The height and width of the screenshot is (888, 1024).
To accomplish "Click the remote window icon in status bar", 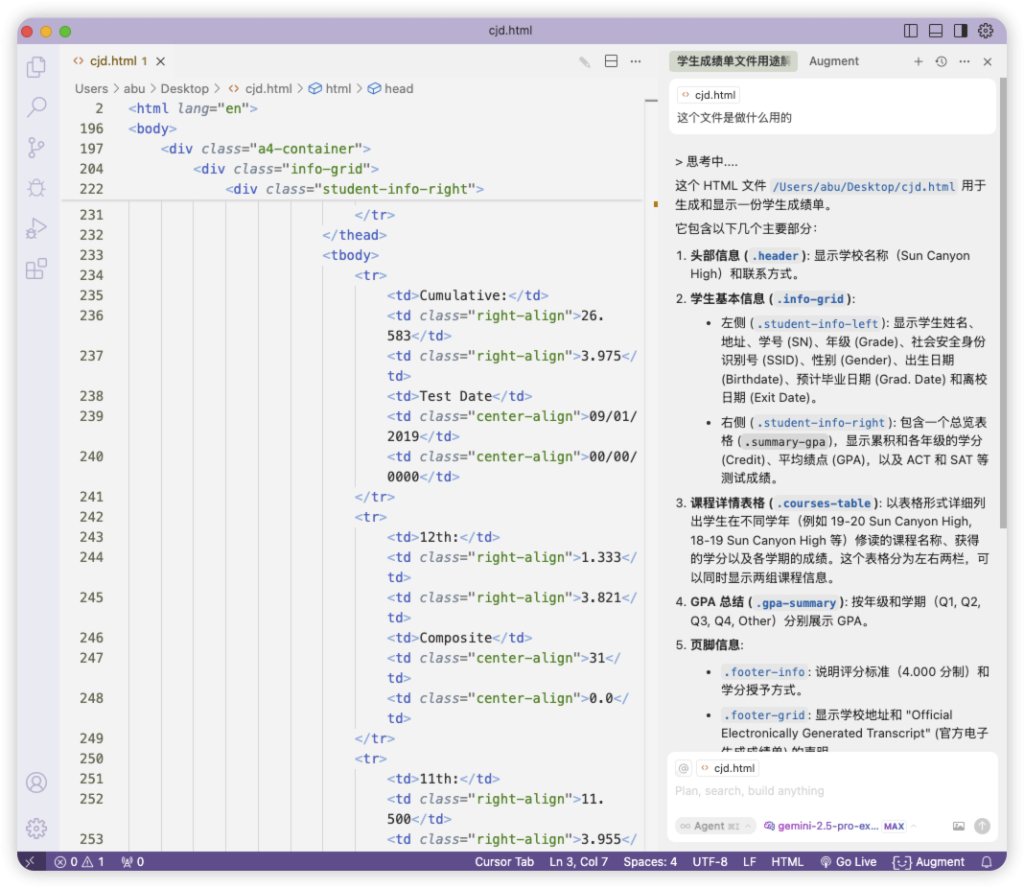I will point(30,863).
